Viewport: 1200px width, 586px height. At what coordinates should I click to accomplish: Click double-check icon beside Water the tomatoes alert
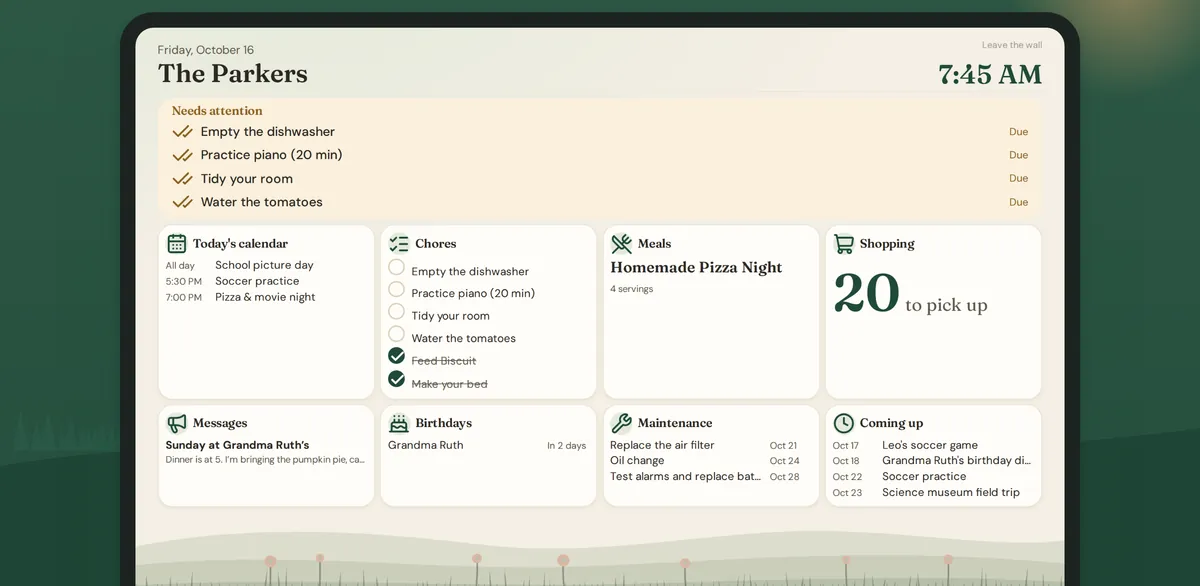pos(182,202)
